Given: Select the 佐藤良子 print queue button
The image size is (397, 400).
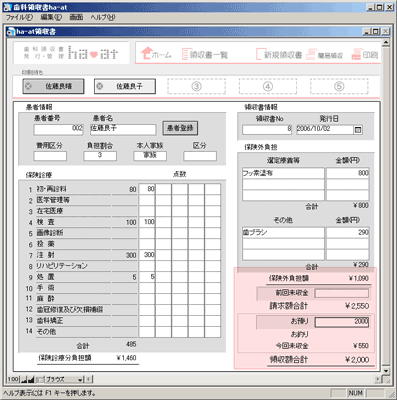Looking at the screenshot, I should coord(125,86).
